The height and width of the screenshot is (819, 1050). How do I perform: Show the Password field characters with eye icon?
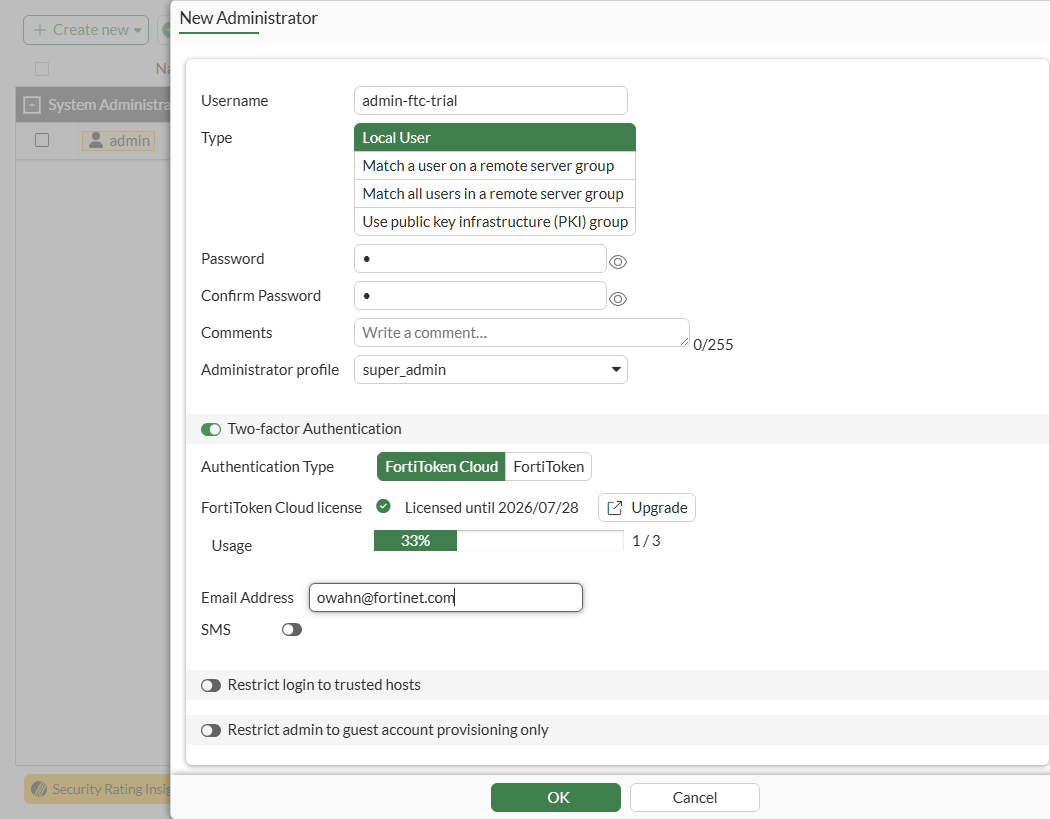618,262
